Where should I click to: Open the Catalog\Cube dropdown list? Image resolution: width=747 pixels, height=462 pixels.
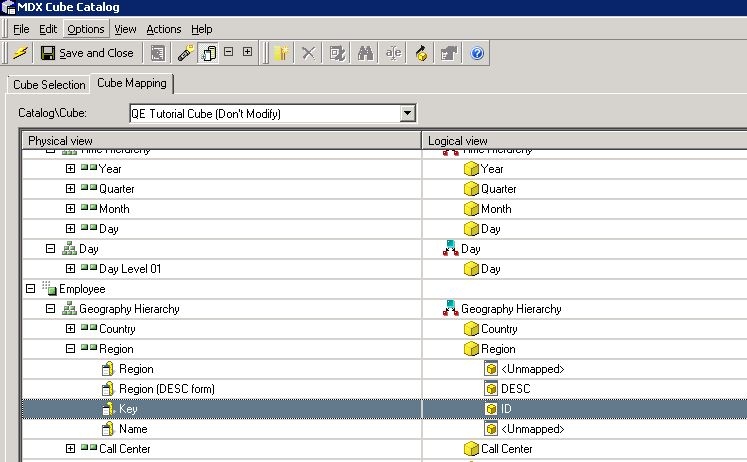coord(407,114)
